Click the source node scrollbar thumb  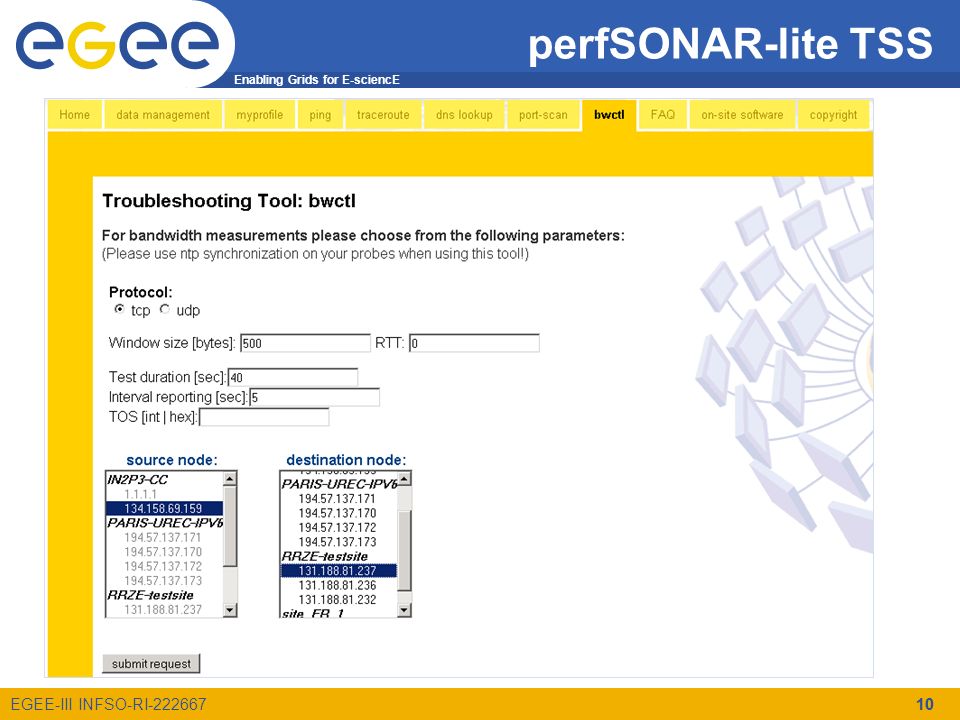[x=230, y=527]
